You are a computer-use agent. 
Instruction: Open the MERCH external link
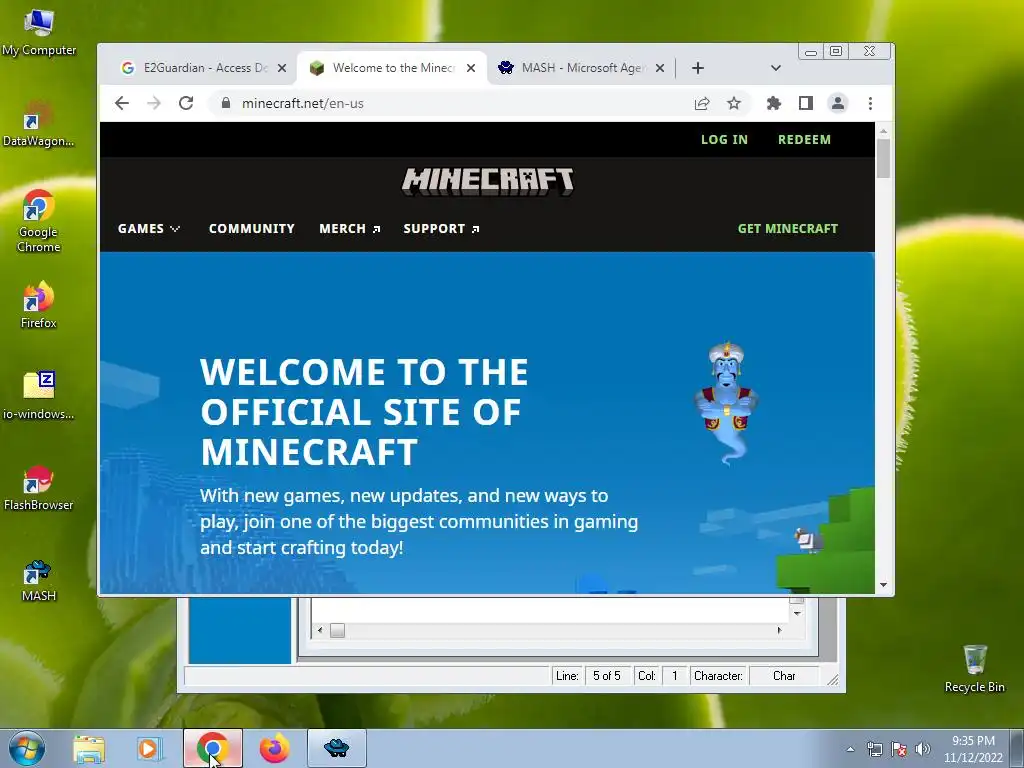point(349,229)
